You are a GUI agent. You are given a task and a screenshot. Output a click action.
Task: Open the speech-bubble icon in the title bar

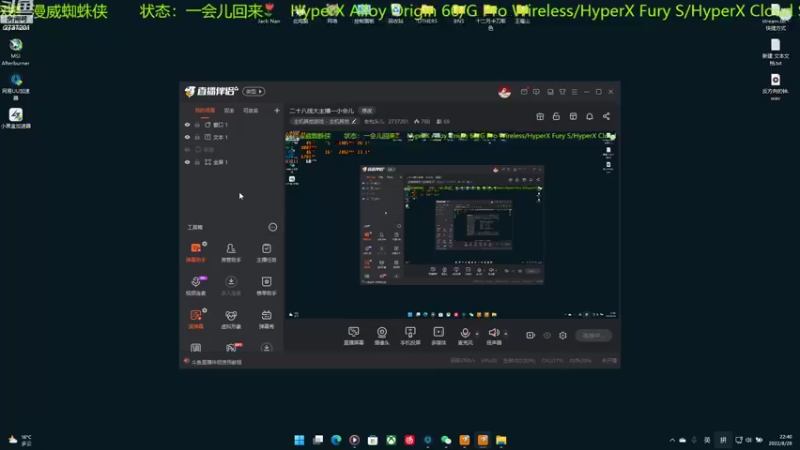coord(536,92)
